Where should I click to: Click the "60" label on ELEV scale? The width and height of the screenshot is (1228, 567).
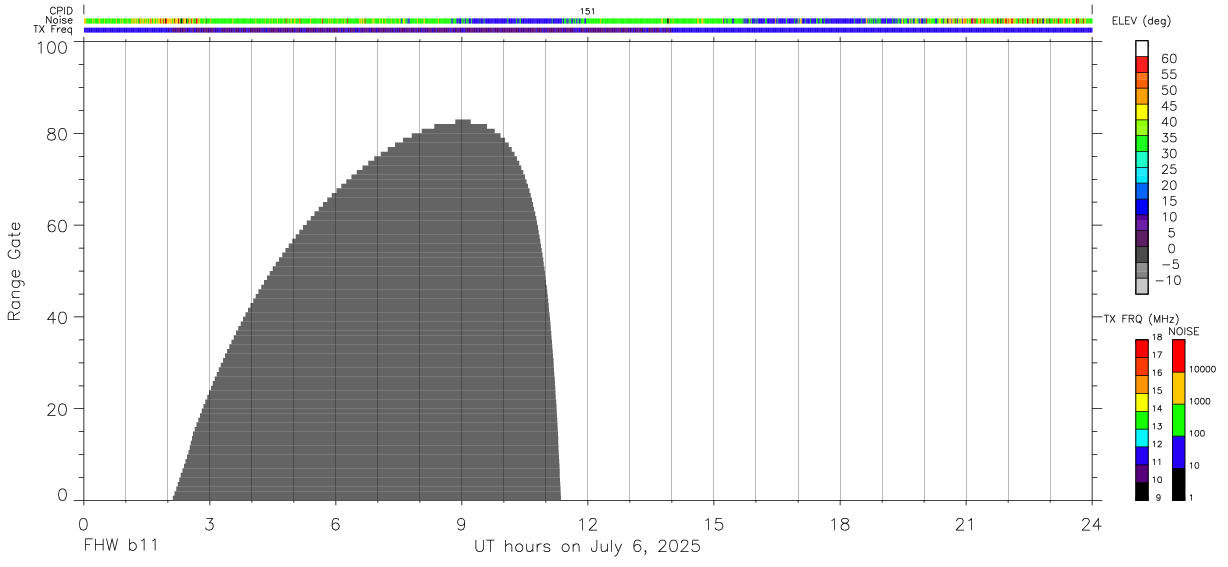click(x=1168, y=59)
